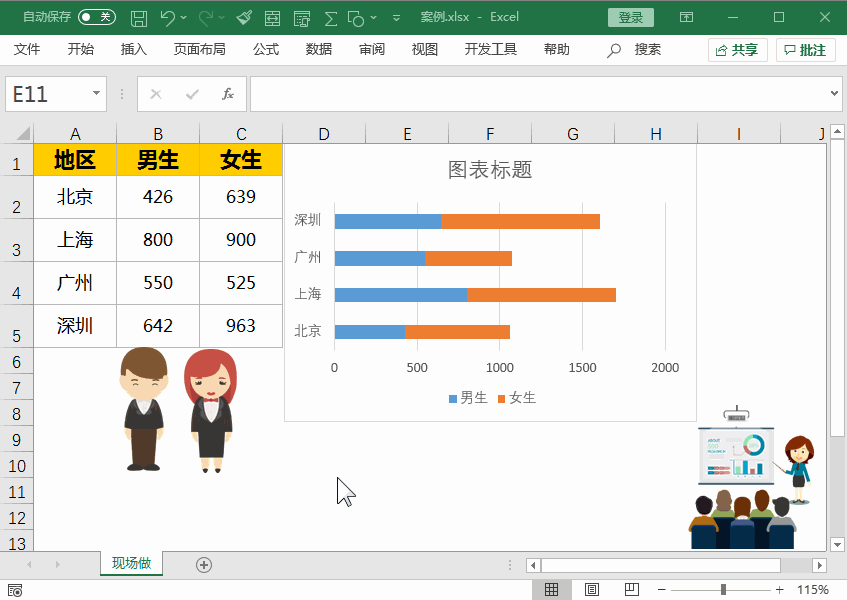Image resolution: width=847 pixels, height=600 pixels.
Task: Open Customize Quick Access Toolbar dropdown
Action: coord(396,18)
